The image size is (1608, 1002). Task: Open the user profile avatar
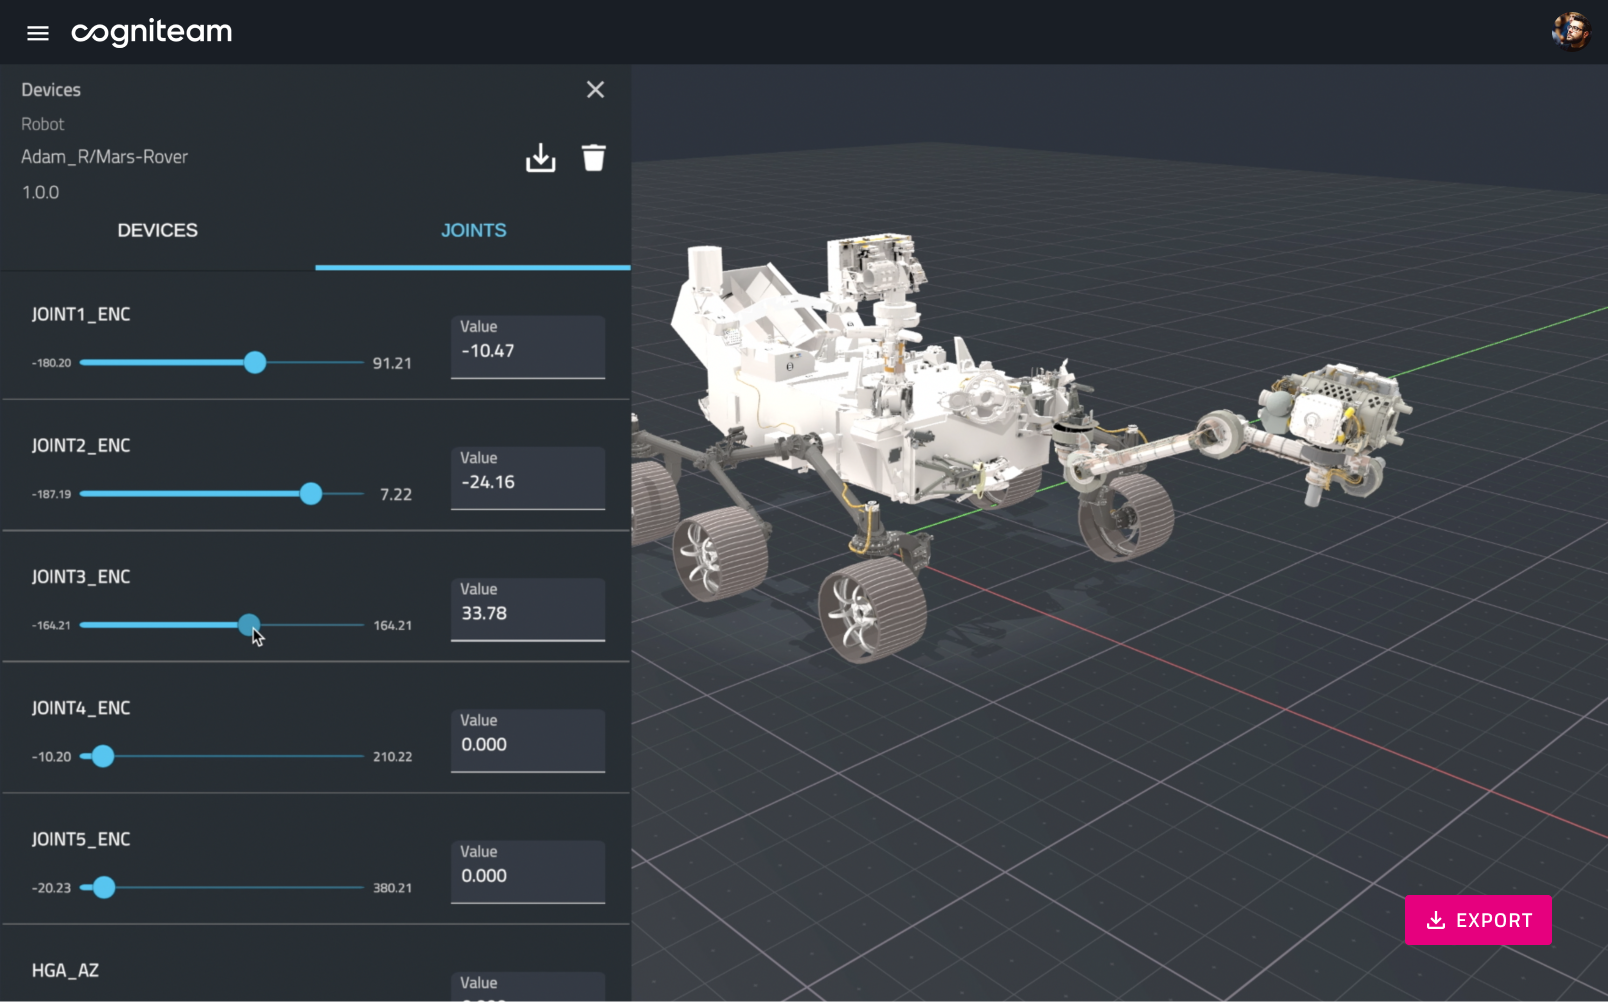pos(1570,31)
